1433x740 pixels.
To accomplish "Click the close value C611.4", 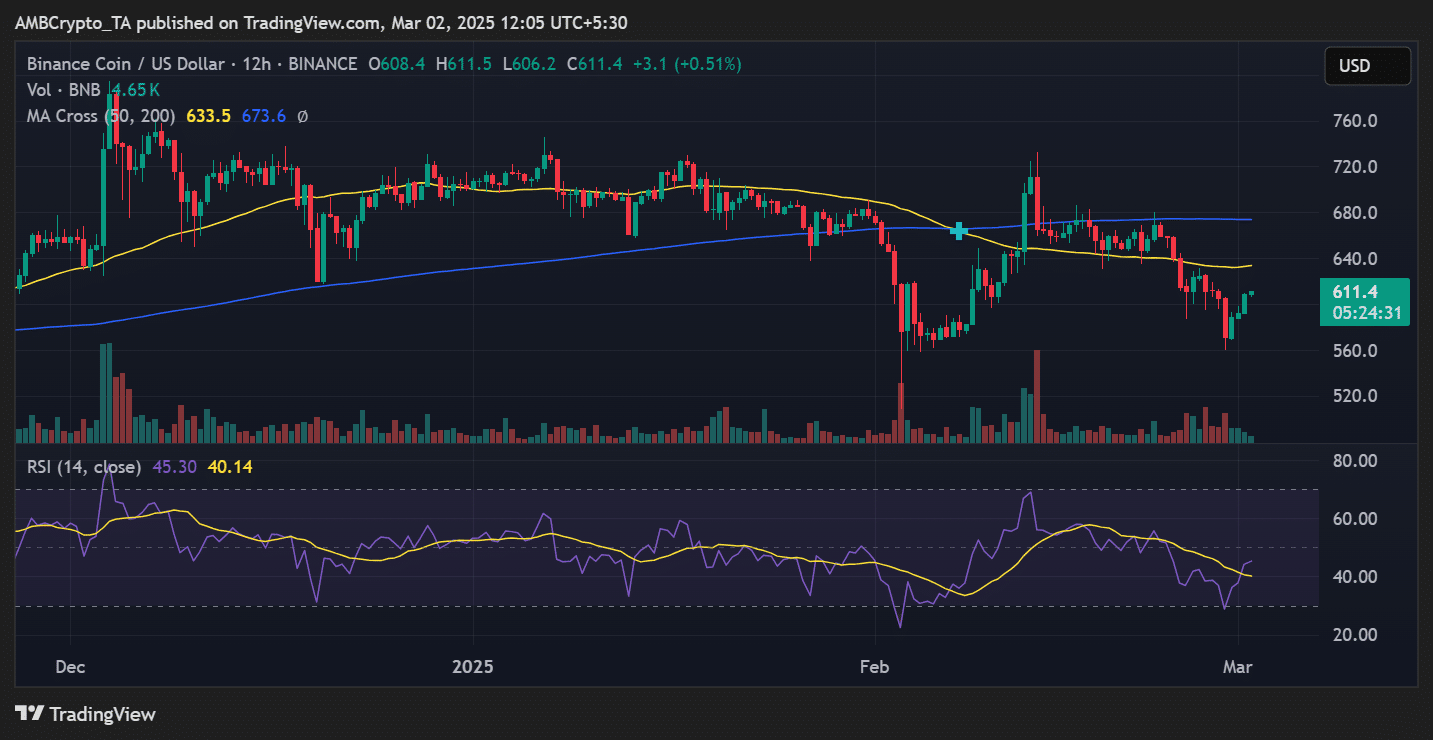I will (595, 64).
